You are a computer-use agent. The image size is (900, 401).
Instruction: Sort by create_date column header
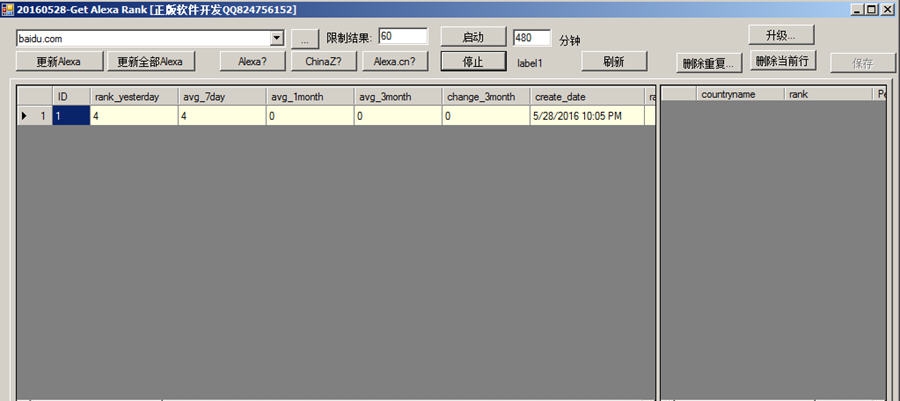(x=587, y=97)
